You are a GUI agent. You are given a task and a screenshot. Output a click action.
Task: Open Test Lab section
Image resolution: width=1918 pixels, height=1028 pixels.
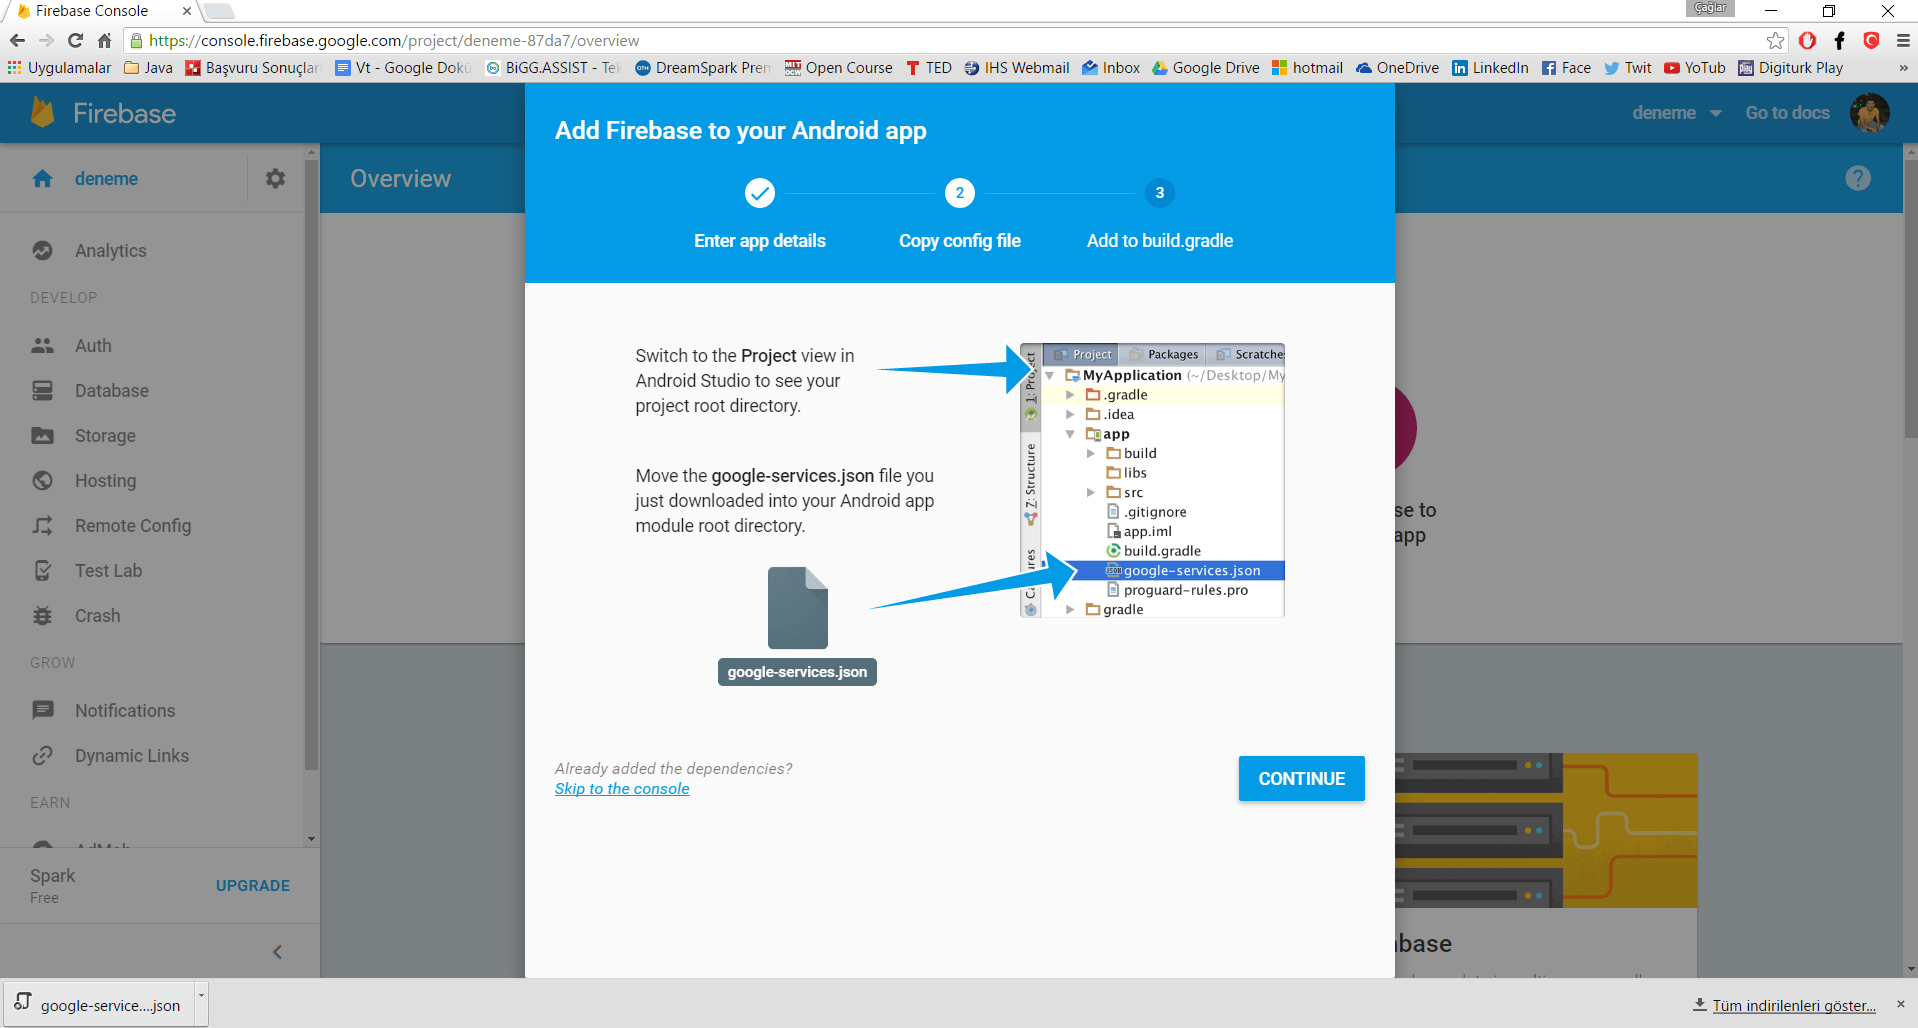coord(108,571)
